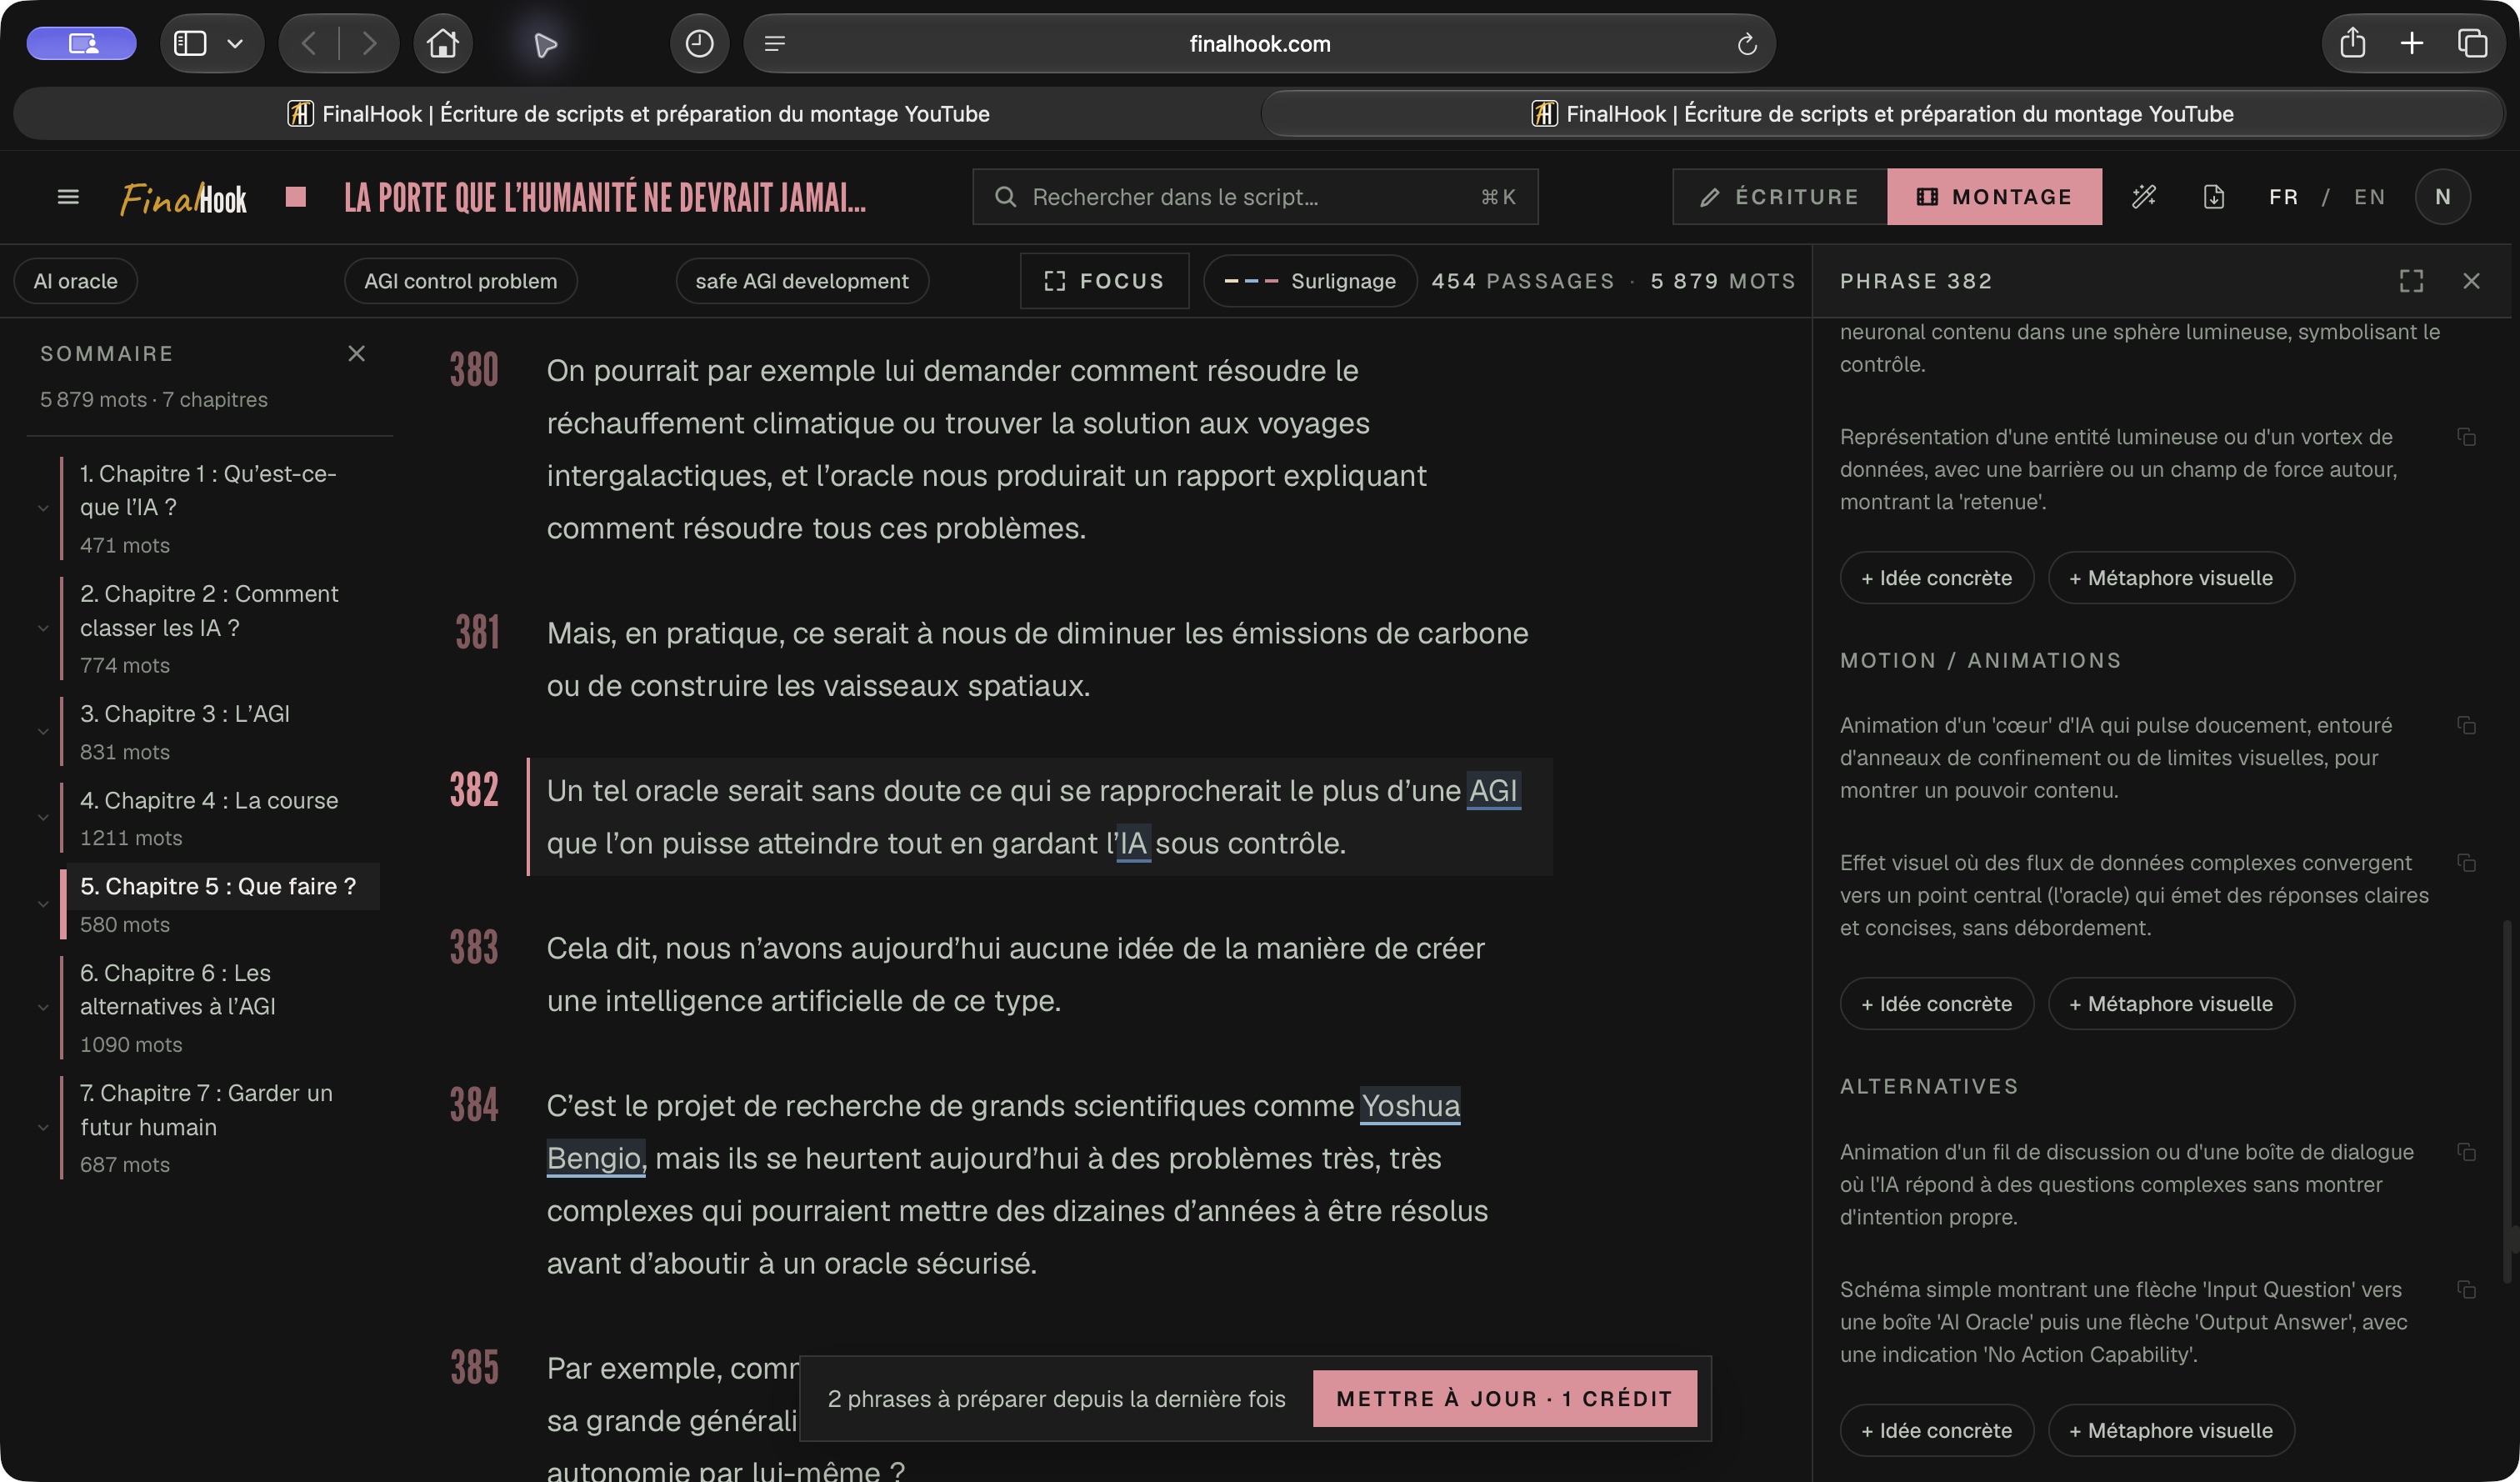Close the Sommaire sidebar
Viewport: 2520px width, 1482px height.
pyautogui.click(x=356, y=353)
